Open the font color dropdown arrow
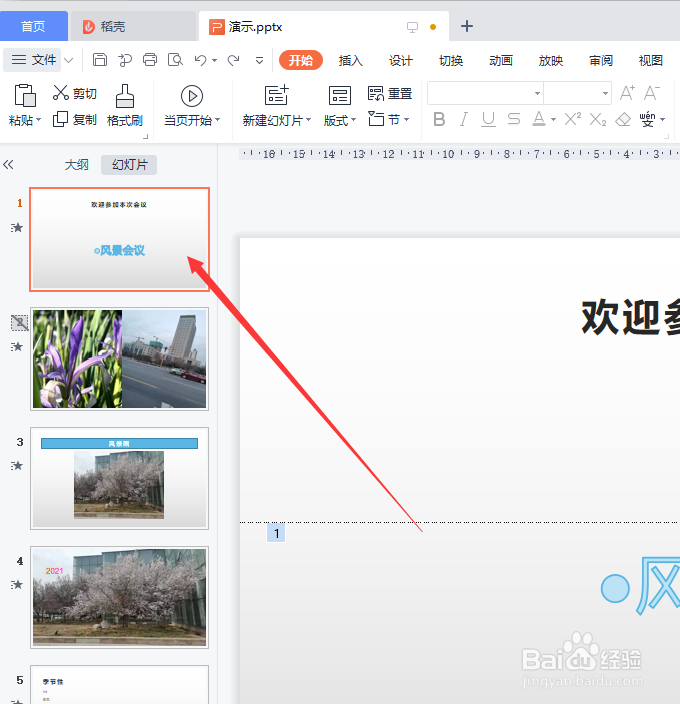The image size is (680, 704). pyautogui.click(x=553, y=119)
